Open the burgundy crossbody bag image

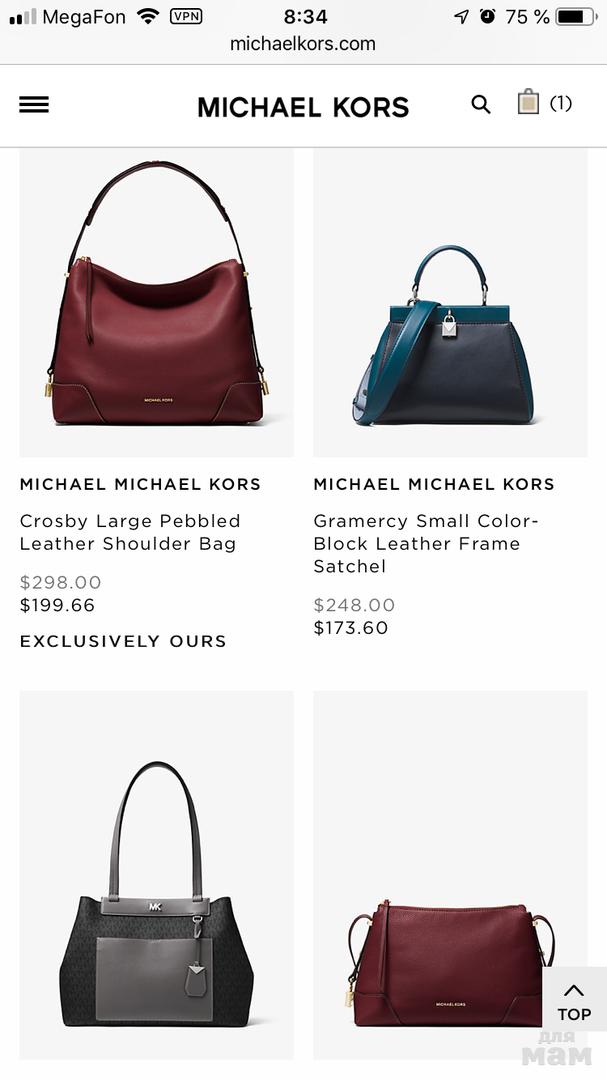[x=451, y=875]
